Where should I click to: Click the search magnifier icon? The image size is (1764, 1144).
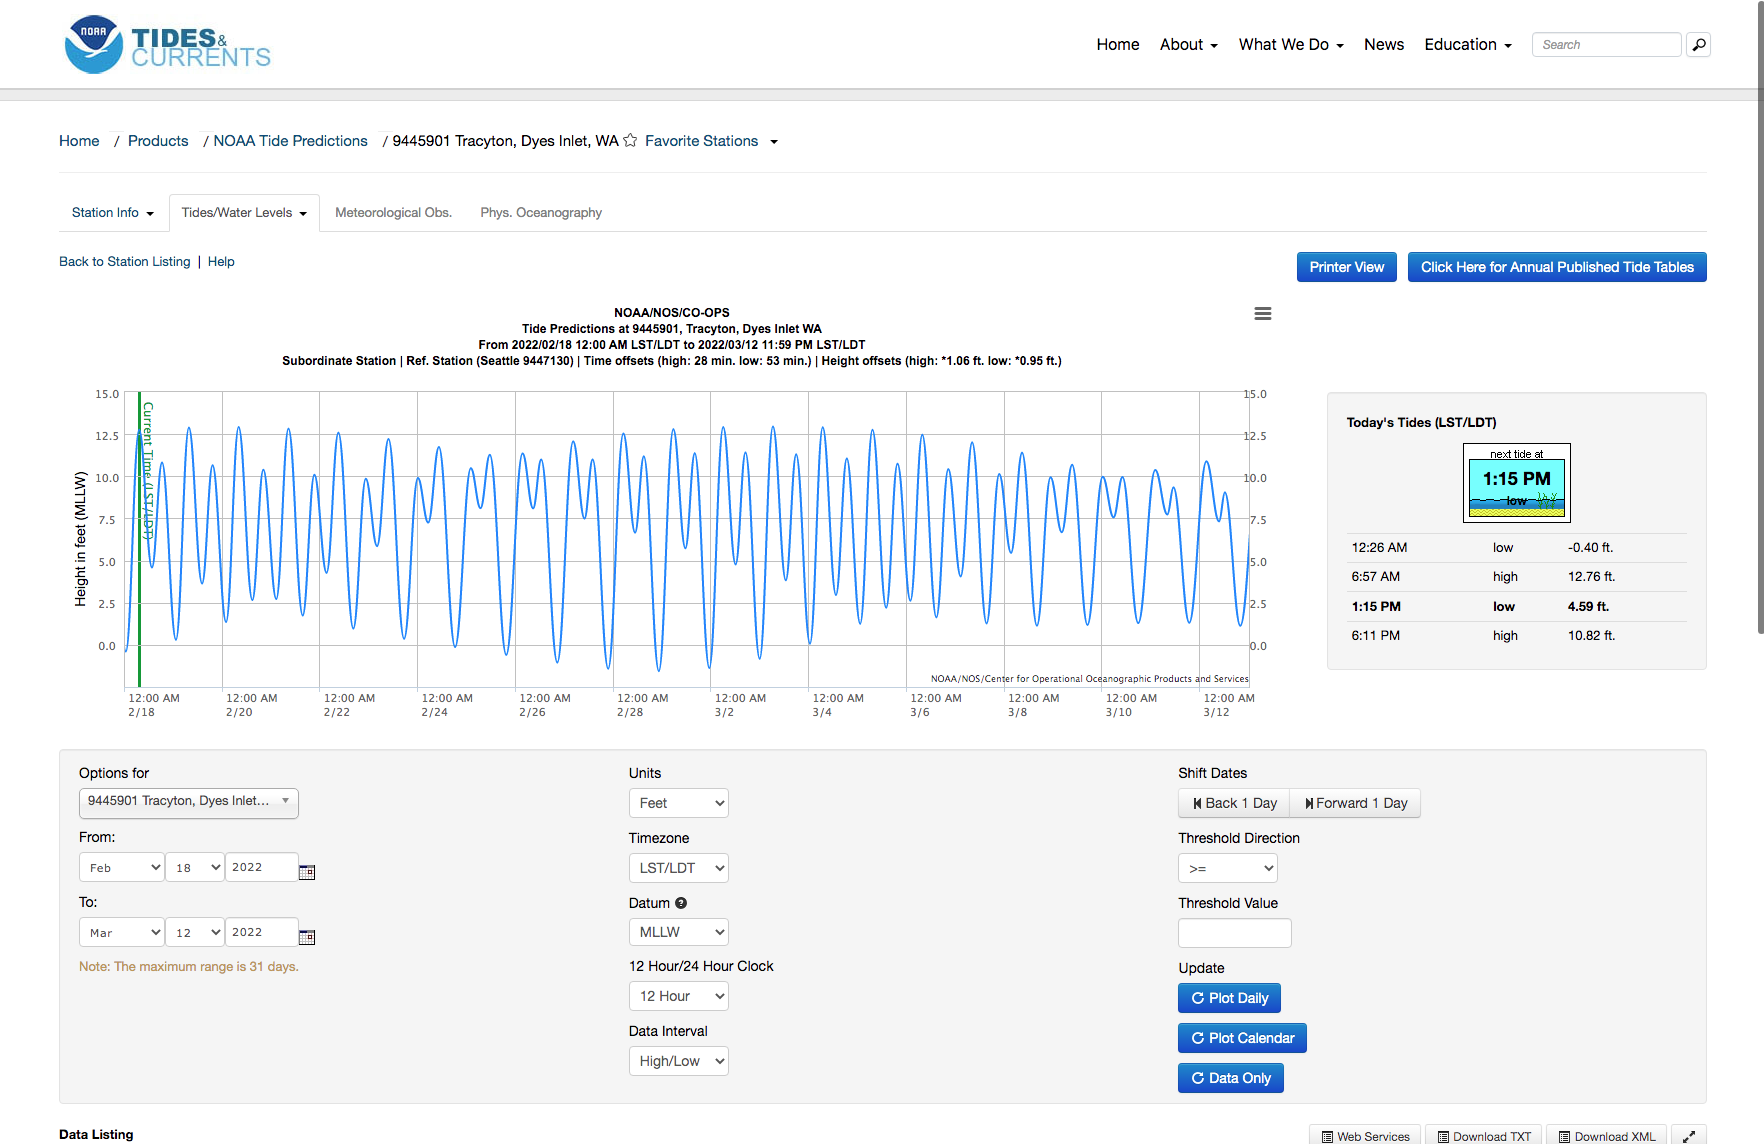[1698, 45]
